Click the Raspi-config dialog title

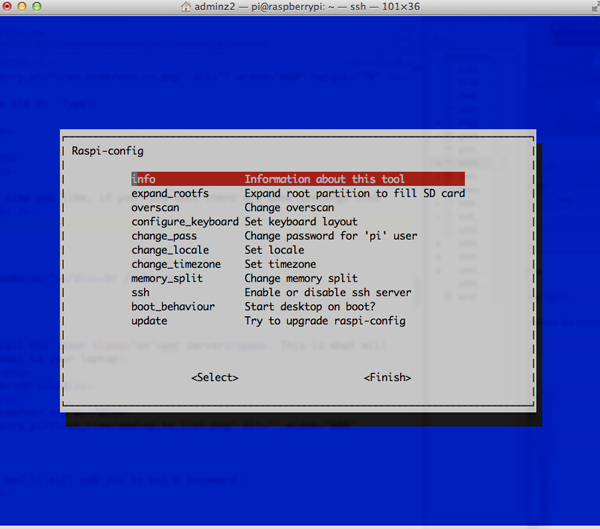108,151
